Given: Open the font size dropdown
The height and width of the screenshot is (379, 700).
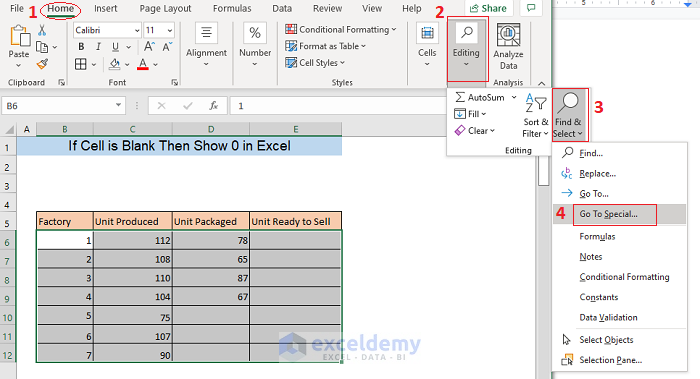Looking at the screenshot, I should tap(170, 30).
